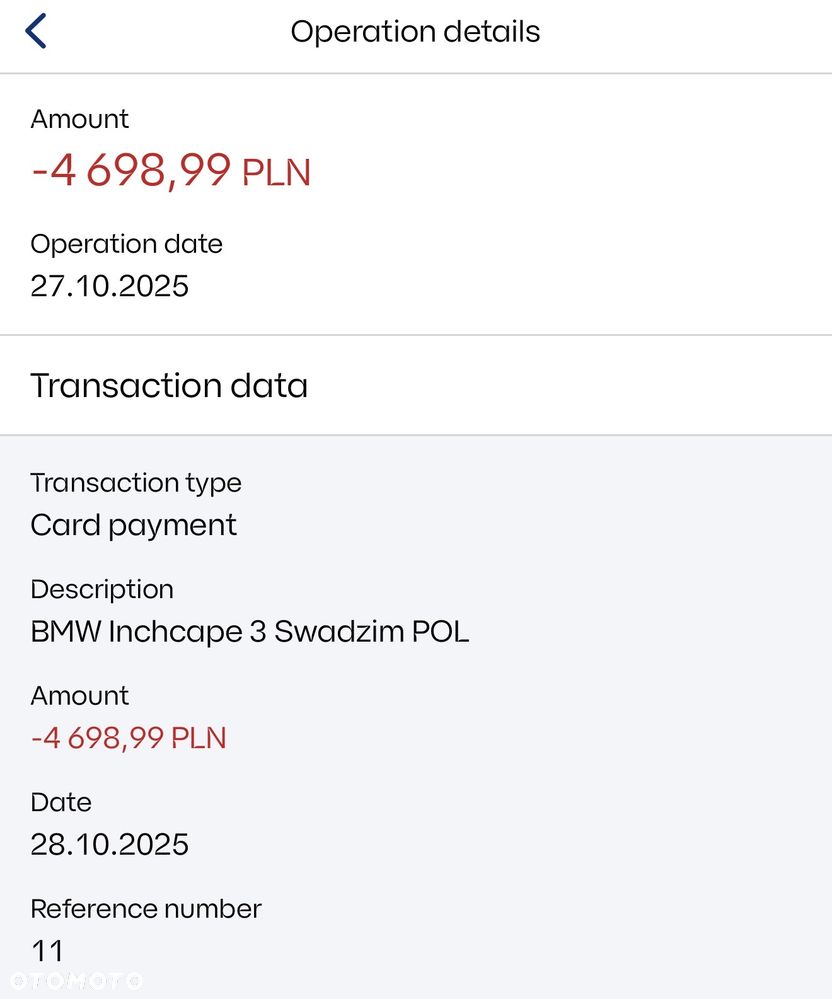Open the Transaction data section header

point(169,385)
